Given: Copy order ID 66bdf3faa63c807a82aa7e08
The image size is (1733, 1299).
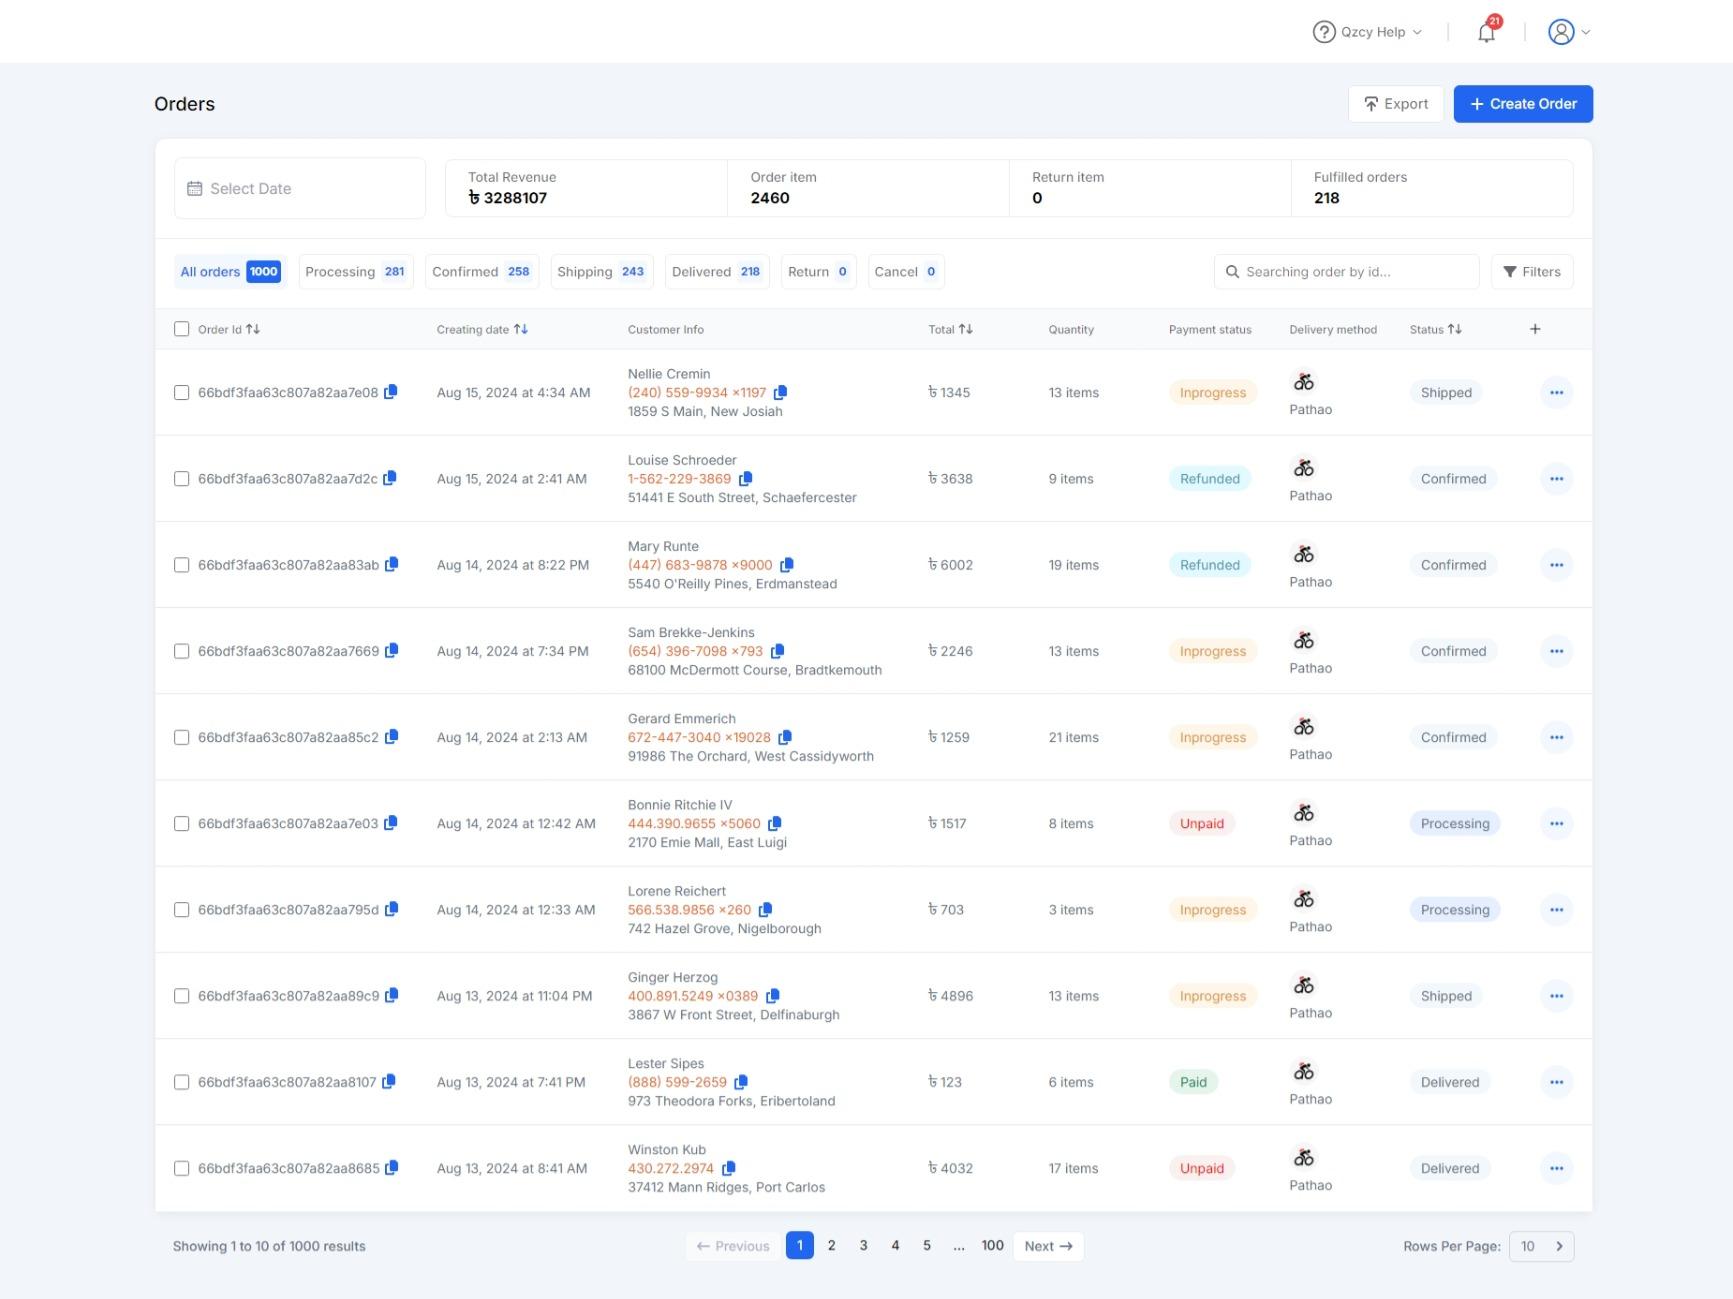Looking at the screenshot, I should pyautogui.click(x=391, y=392).
